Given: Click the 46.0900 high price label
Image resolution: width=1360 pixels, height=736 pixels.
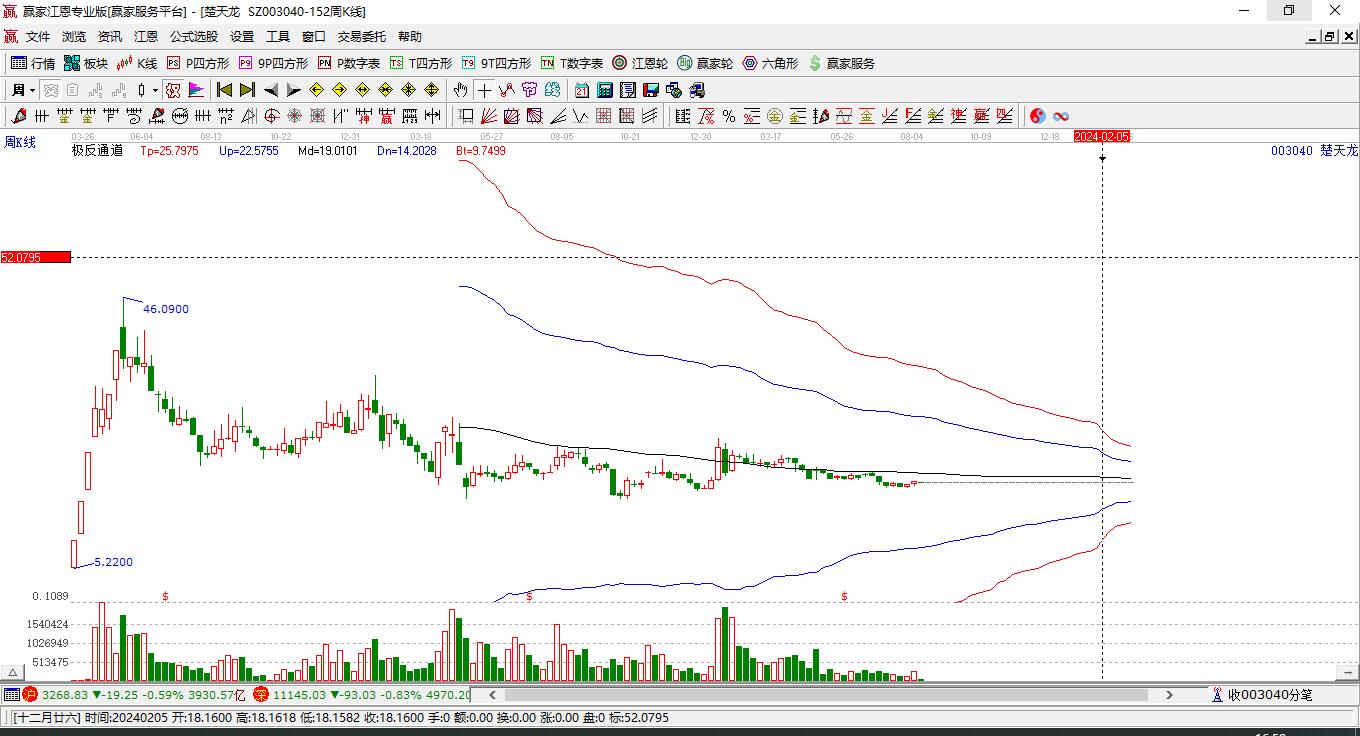Looking at the screenshot, I should click(166, 309).
